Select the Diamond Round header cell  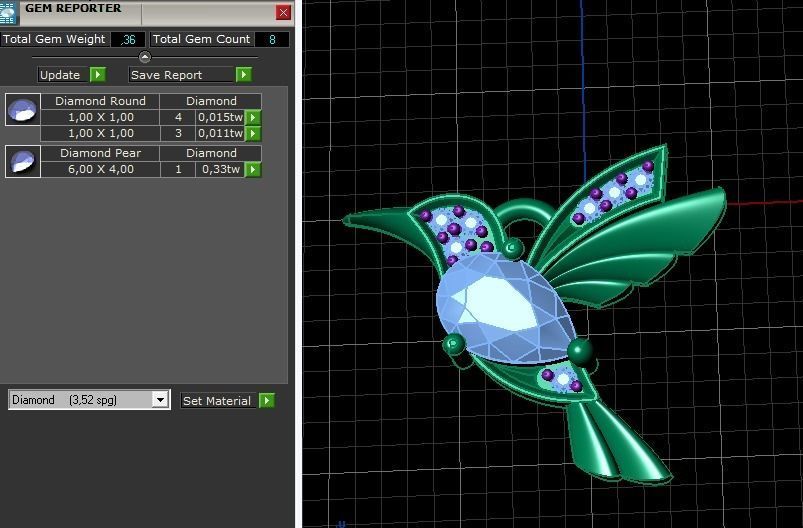coord(100,101)
